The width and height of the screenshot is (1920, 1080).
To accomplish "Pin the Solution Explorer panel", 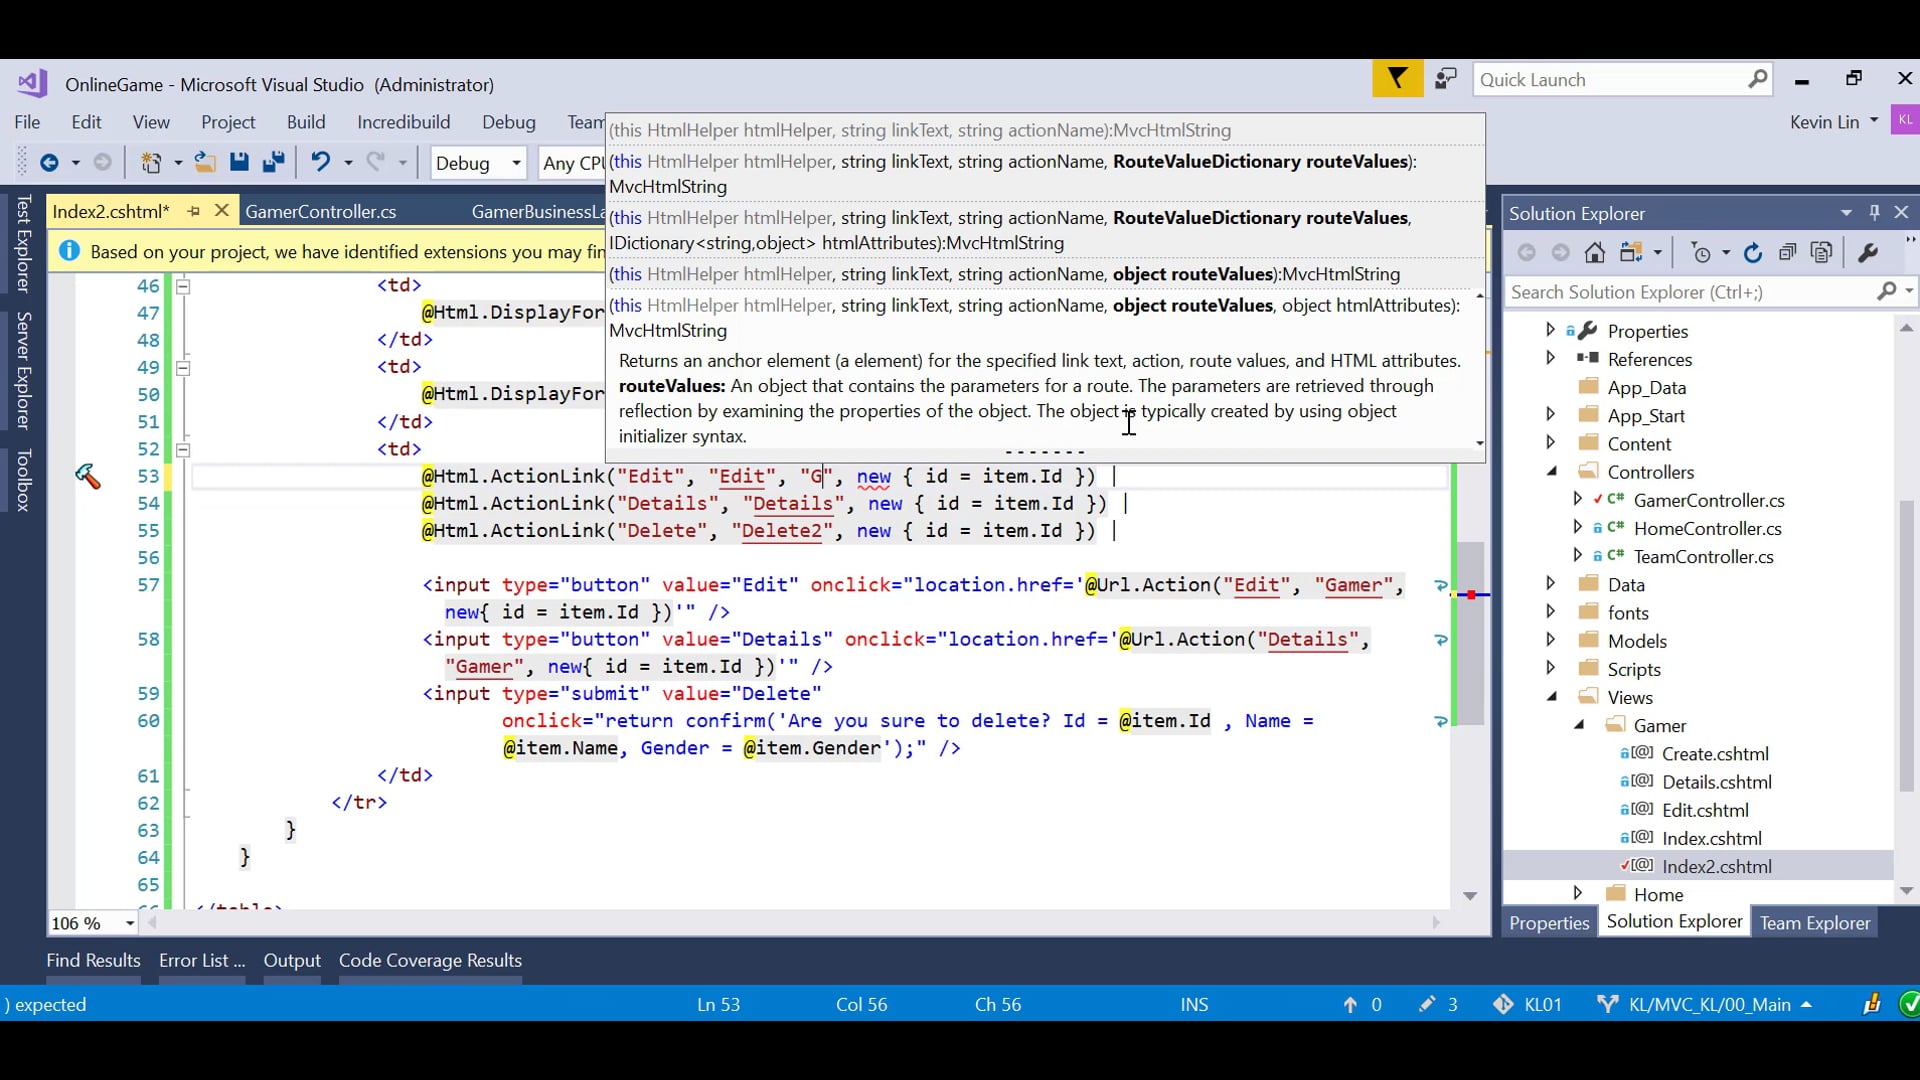I will click(1875, 213).
